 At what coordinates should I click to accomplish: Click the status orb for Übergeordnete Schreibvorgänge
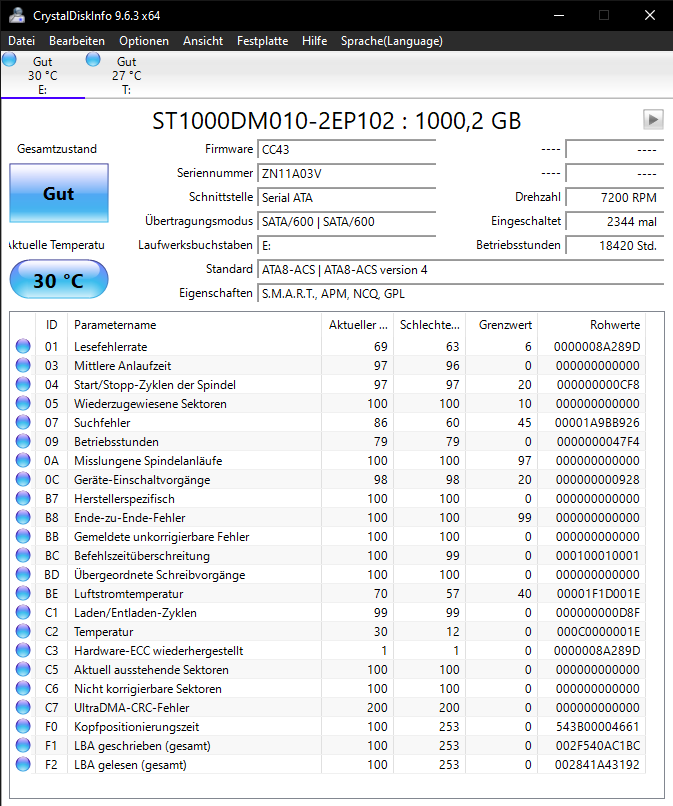(x=23, y=574)
